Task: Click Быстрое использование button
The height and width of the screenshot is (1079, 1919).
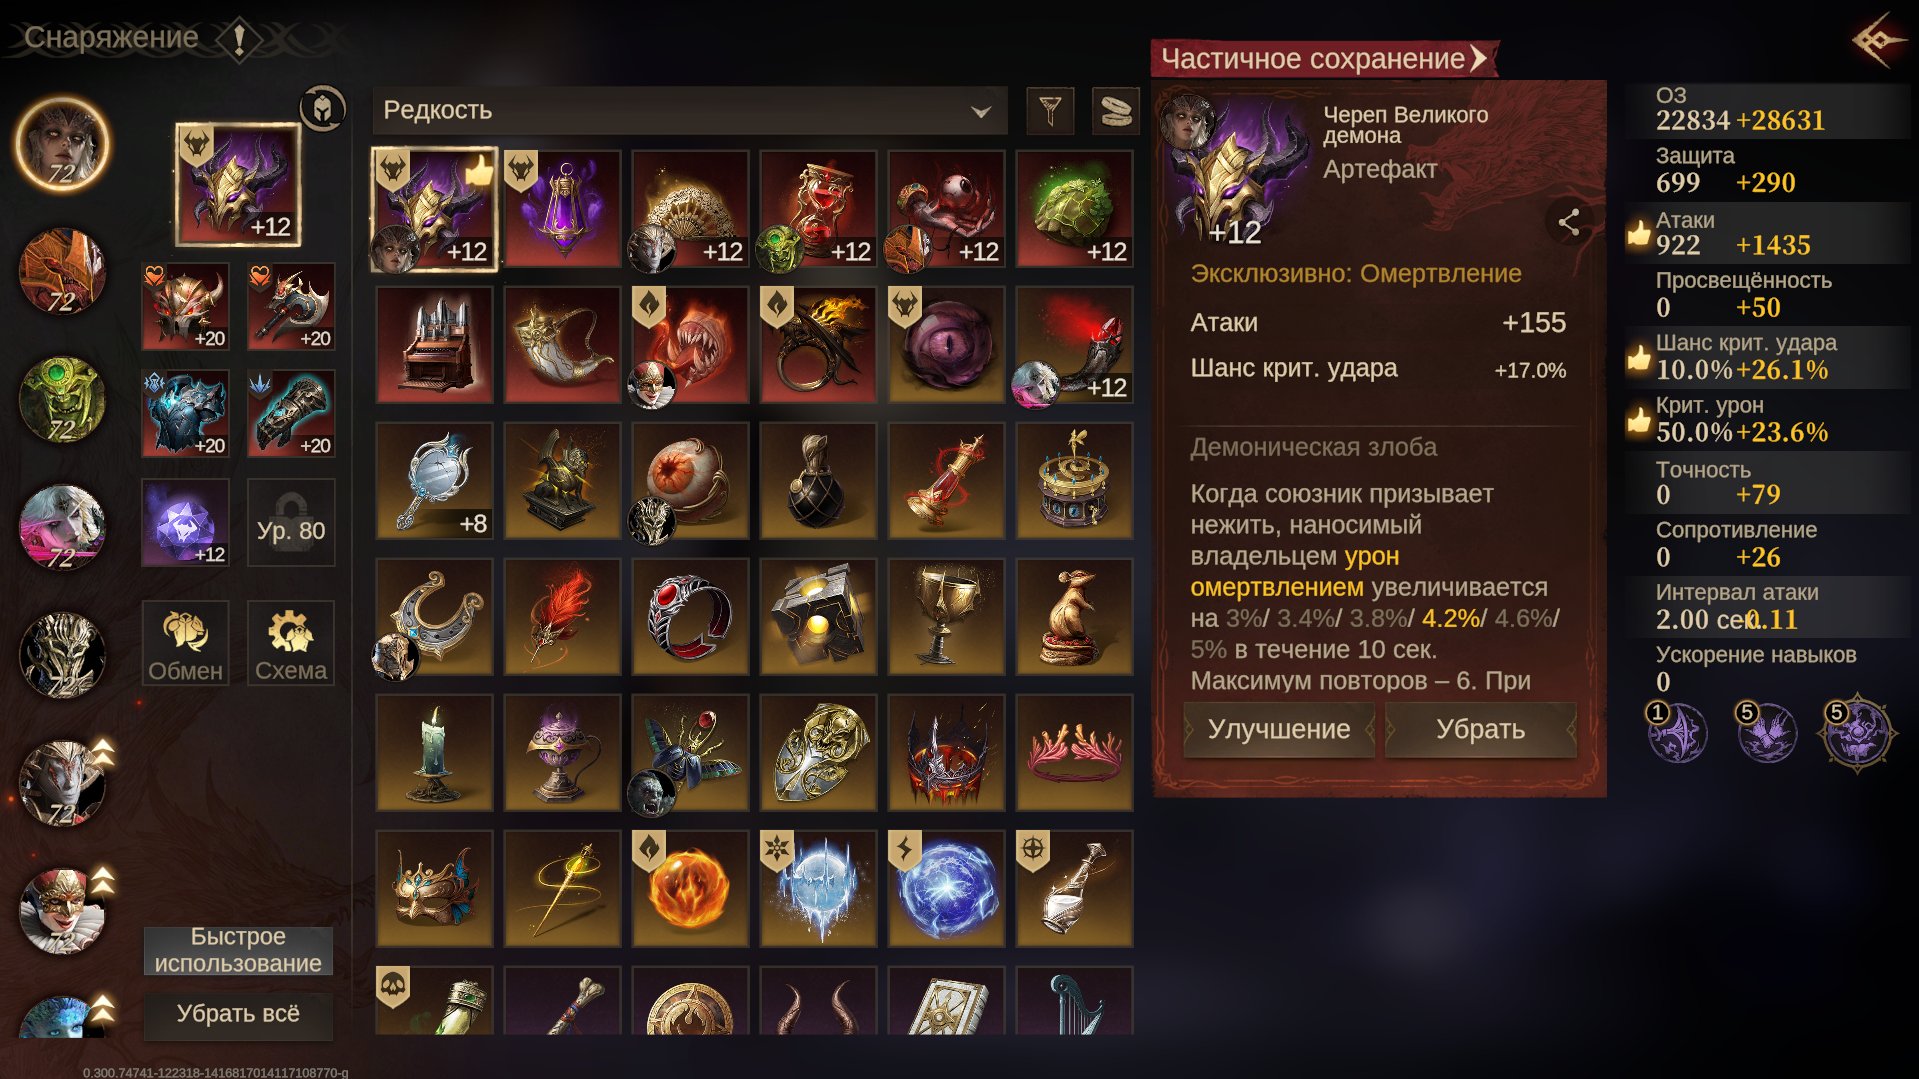Action: (x=238, y=950)
